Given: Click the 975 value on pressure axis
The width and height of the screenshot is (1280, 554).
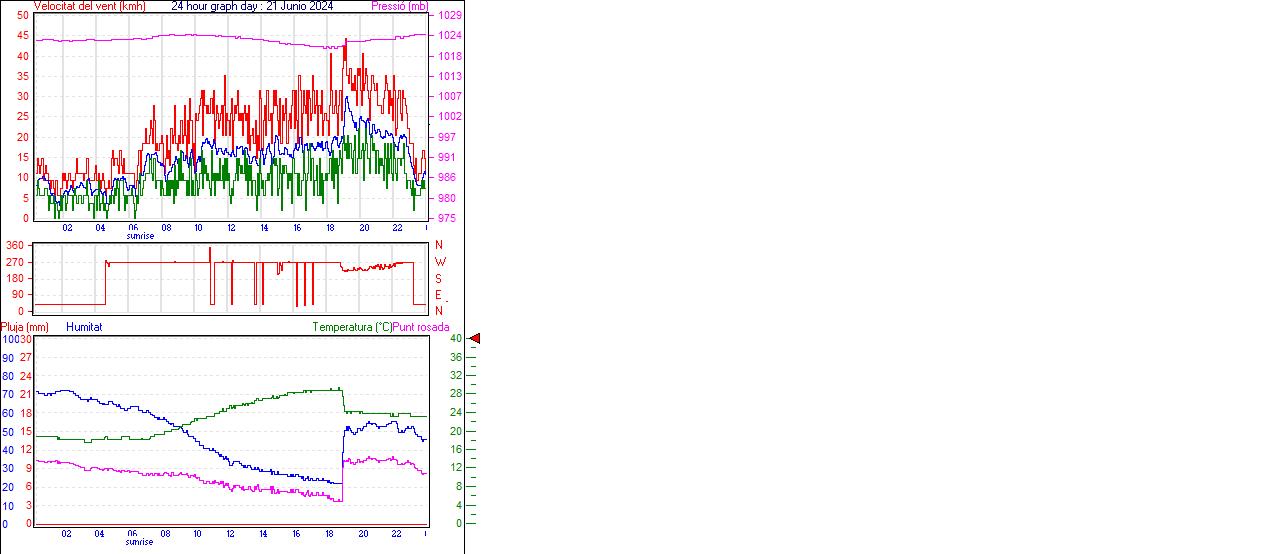Looking at the screenshot, I should pos(448,218).
